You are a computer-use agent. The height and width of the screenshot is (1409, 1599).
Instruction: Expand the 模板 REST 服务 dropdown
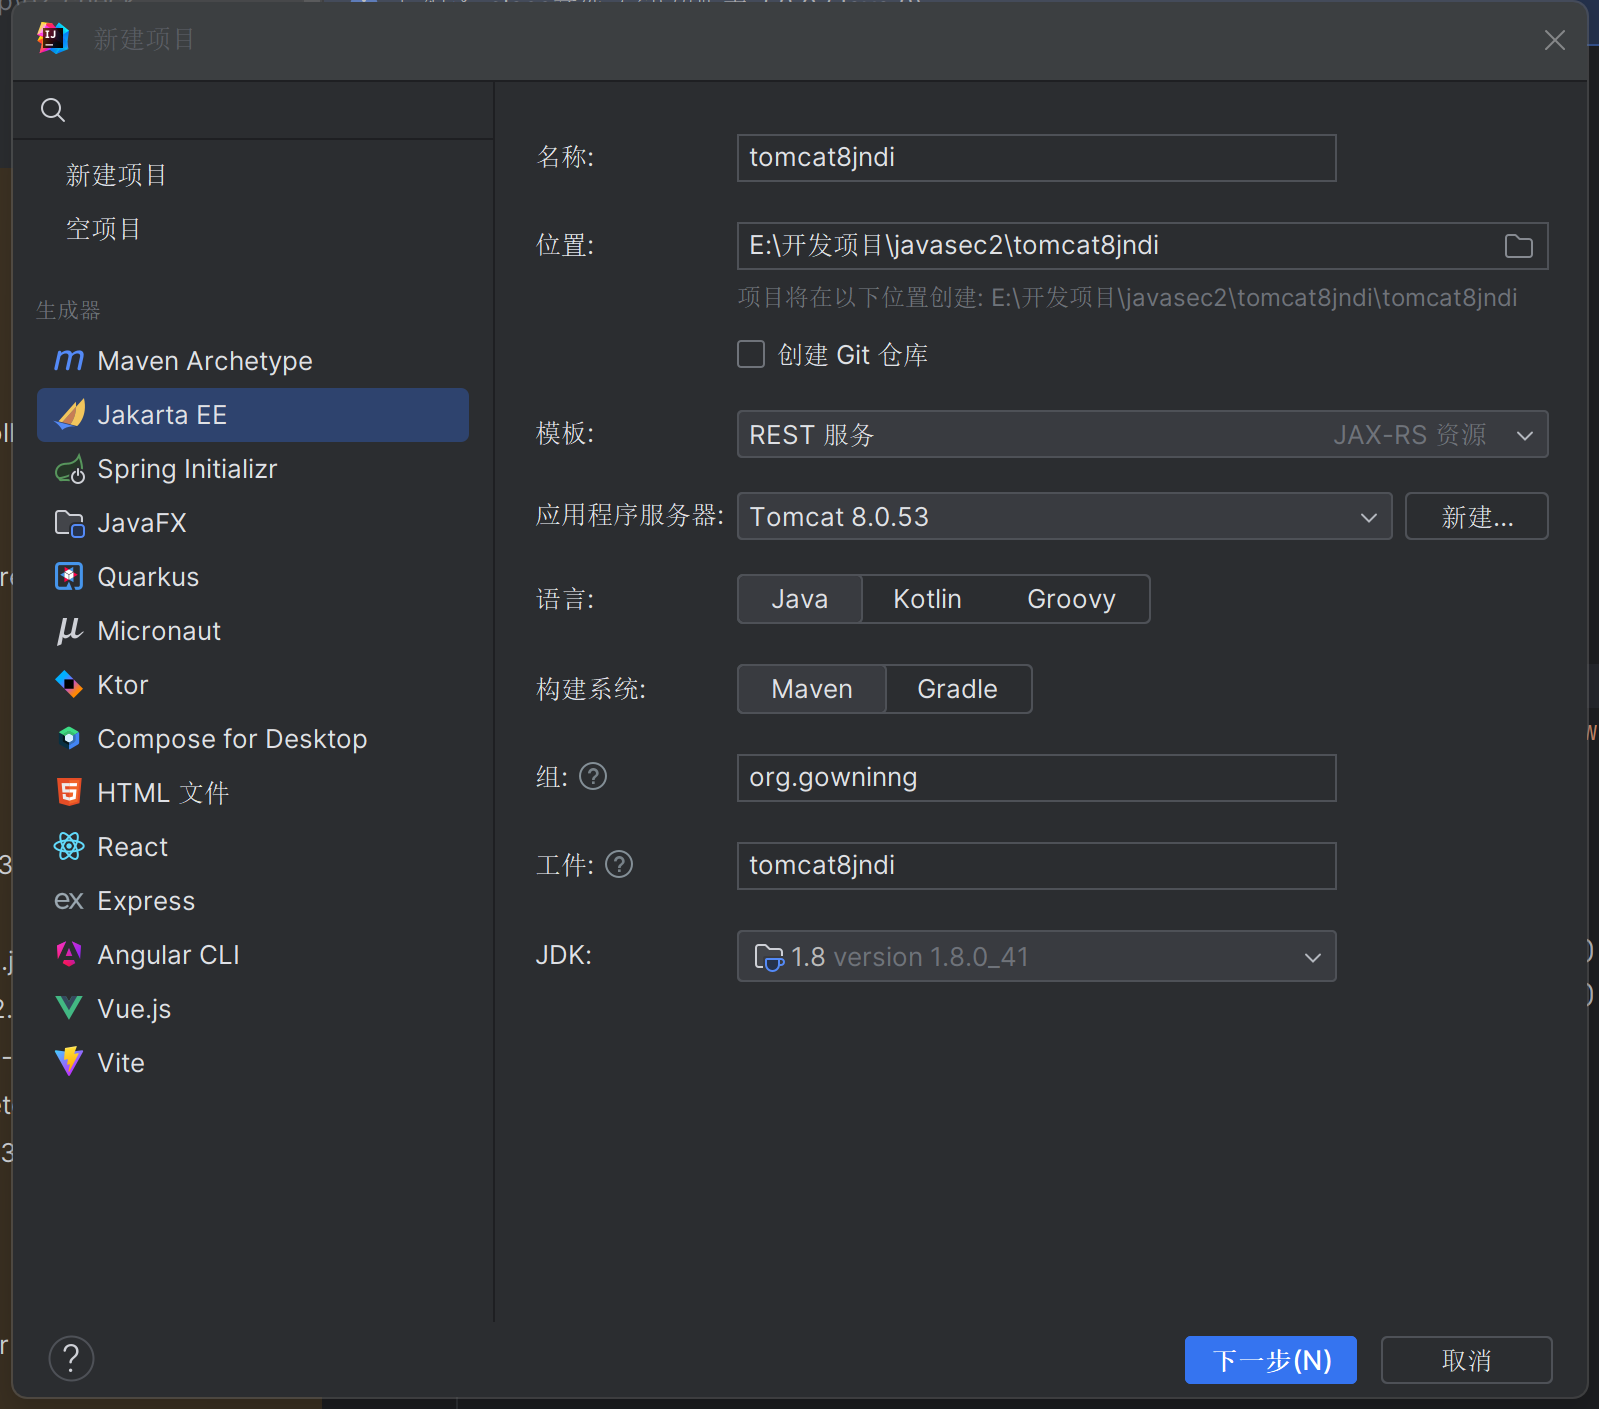pos(1141,435)
